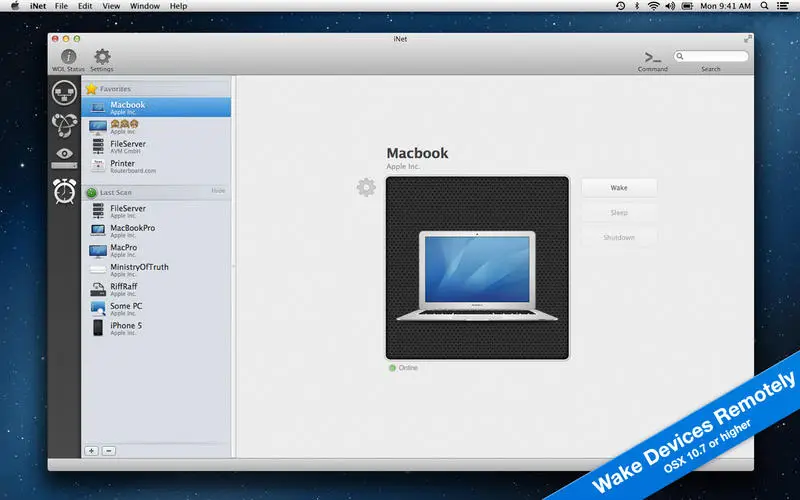Open the View menu

[111, 6]
